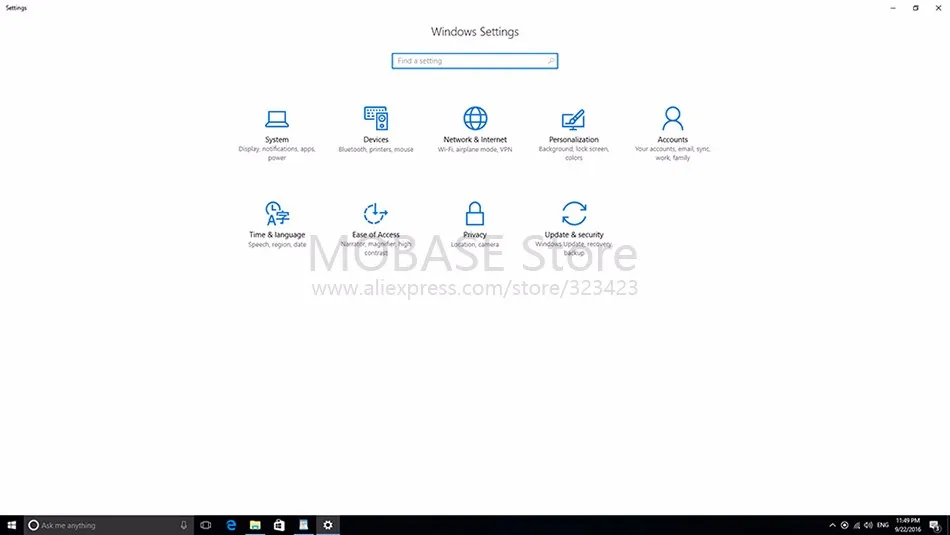This screenshot has width=950, height=535.
Task: Close the Settings window
Action: pyautogui.click(x=938, y=8)
